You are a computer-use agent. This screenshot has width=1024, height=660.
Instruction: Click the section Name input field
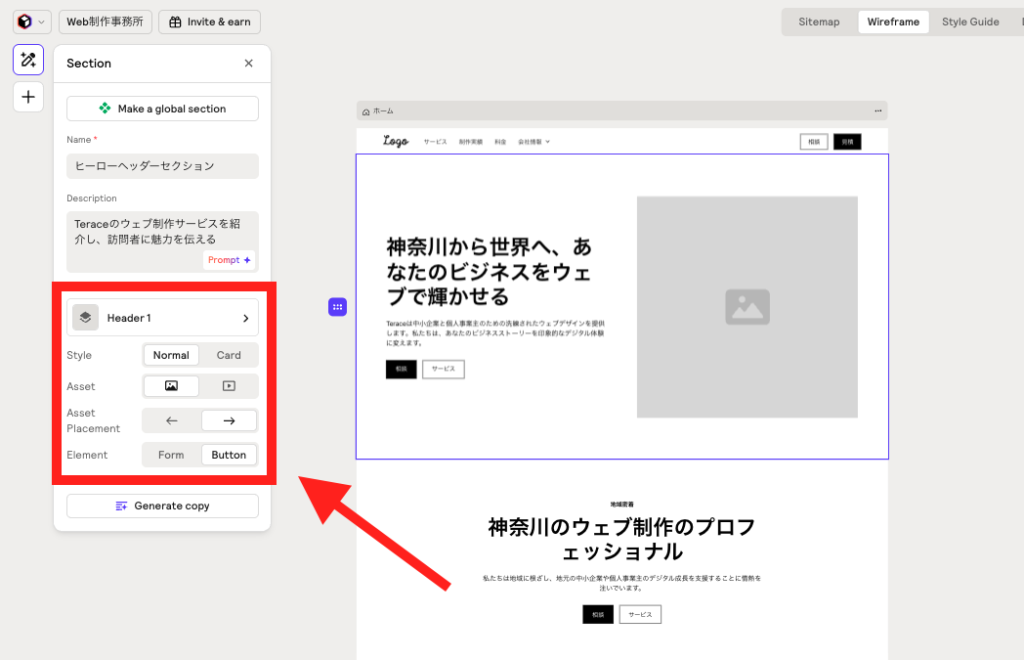[x=162, y=166]
